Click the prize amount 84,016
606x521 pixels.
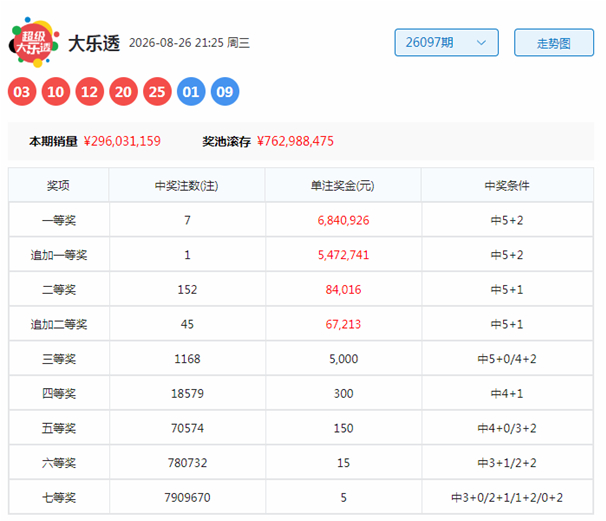pos(343,289)
